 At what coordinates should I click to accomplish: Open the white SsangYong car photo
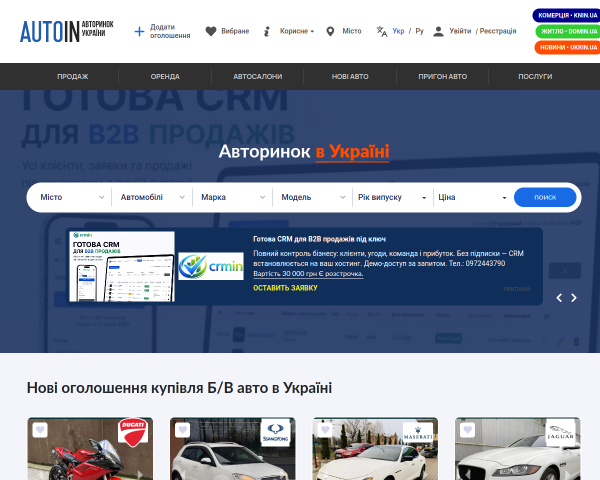233,456
